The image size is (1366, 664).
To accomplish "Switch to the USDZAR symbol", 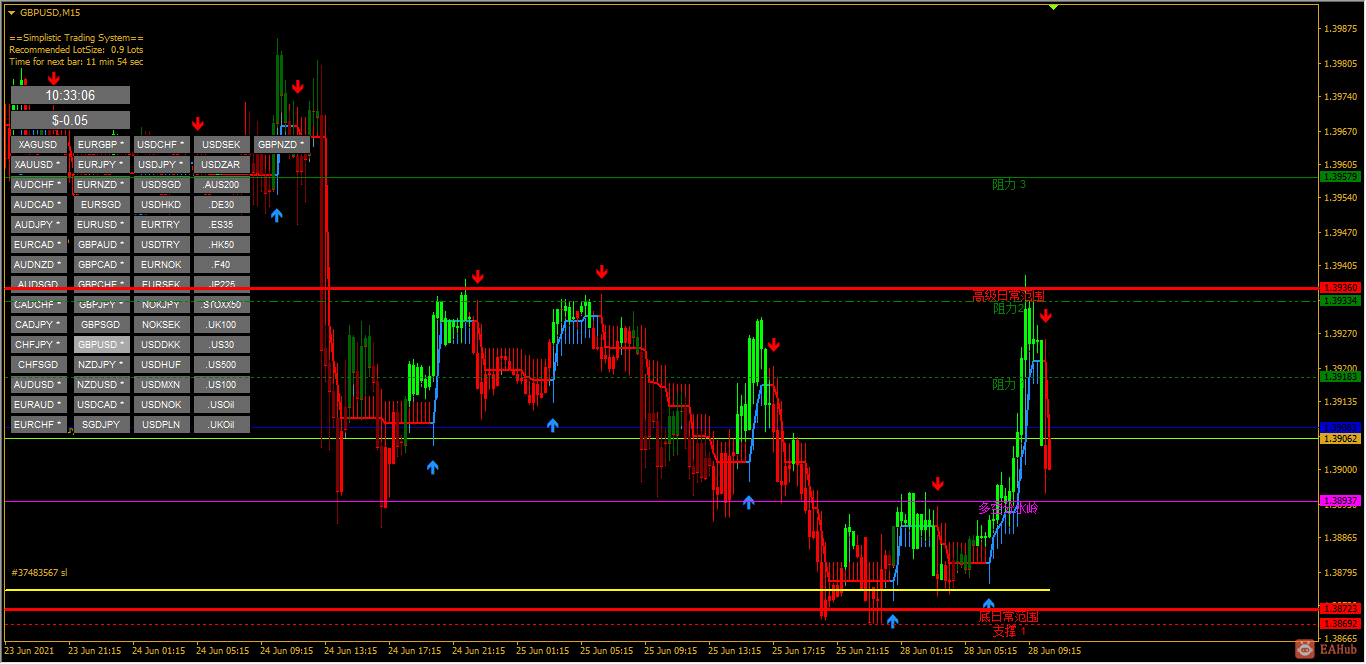I will pos(221,165).
